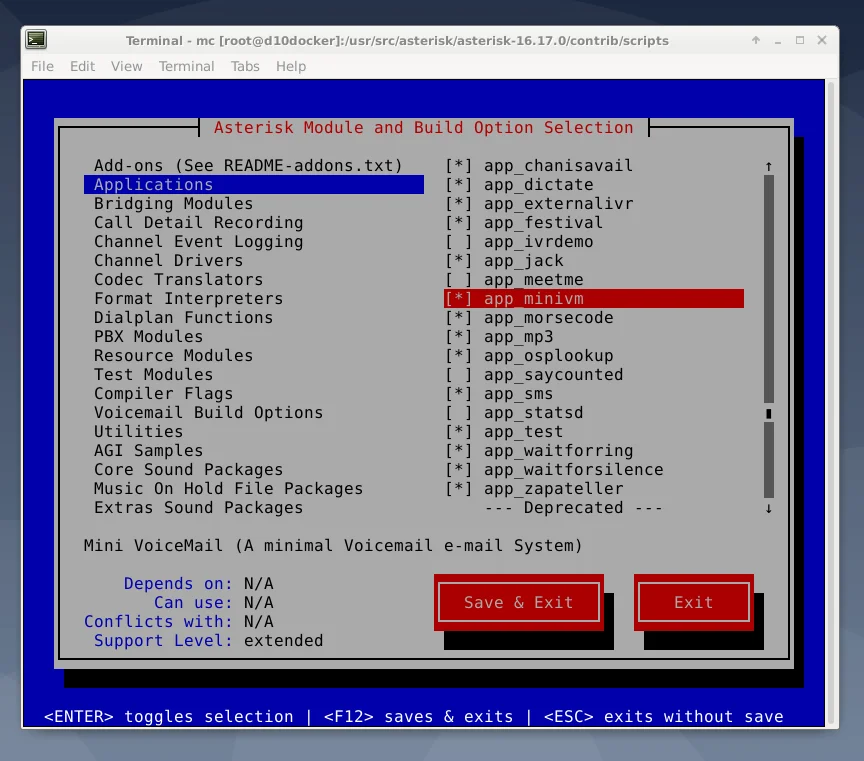Select the Codec Translators category
This screenshot has width=864, height=761.
[178, 280]
